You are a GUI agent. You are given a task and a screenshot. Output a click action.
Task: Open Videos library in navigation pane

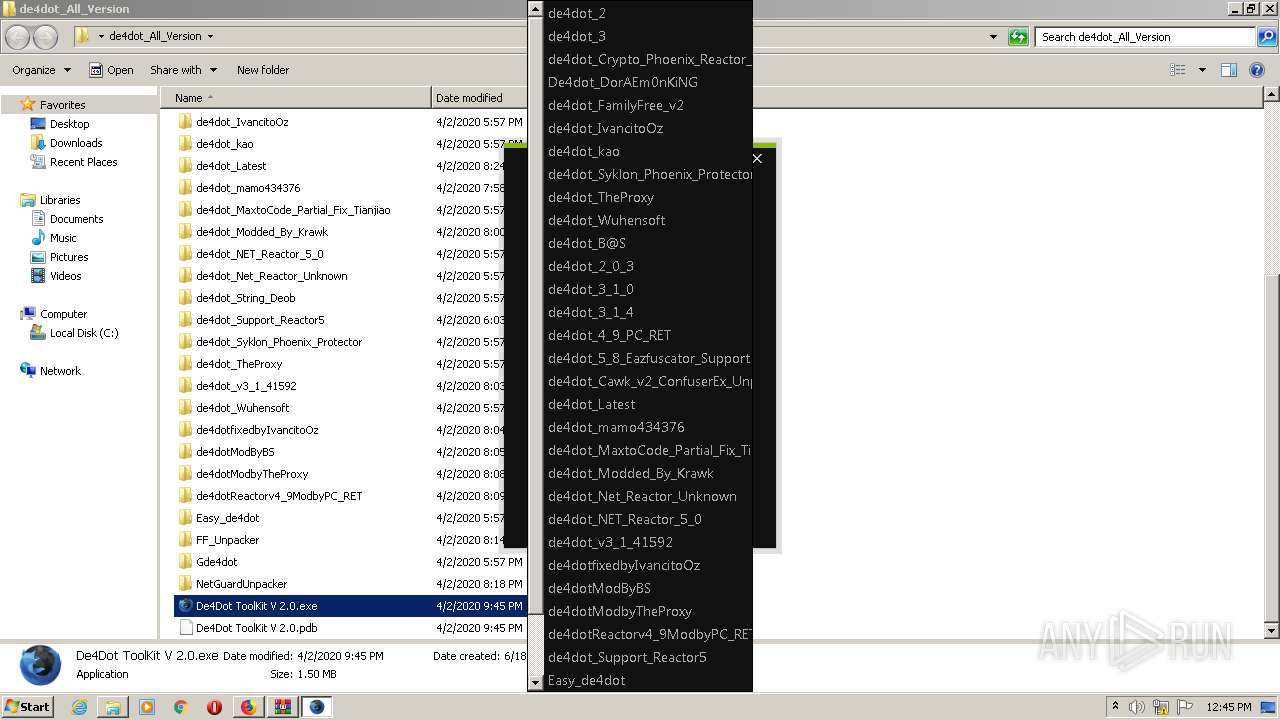tap(65, 276)
